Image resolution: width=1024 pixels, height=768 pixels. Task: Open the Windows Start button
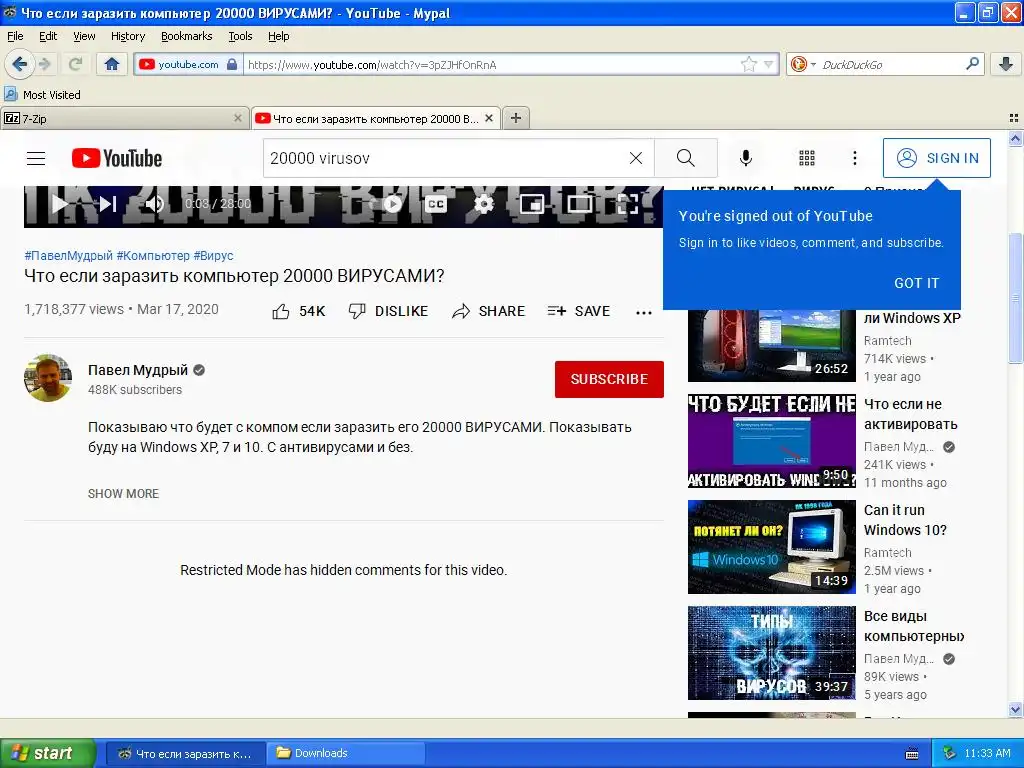pyautogui.click(x=47, y=753)
